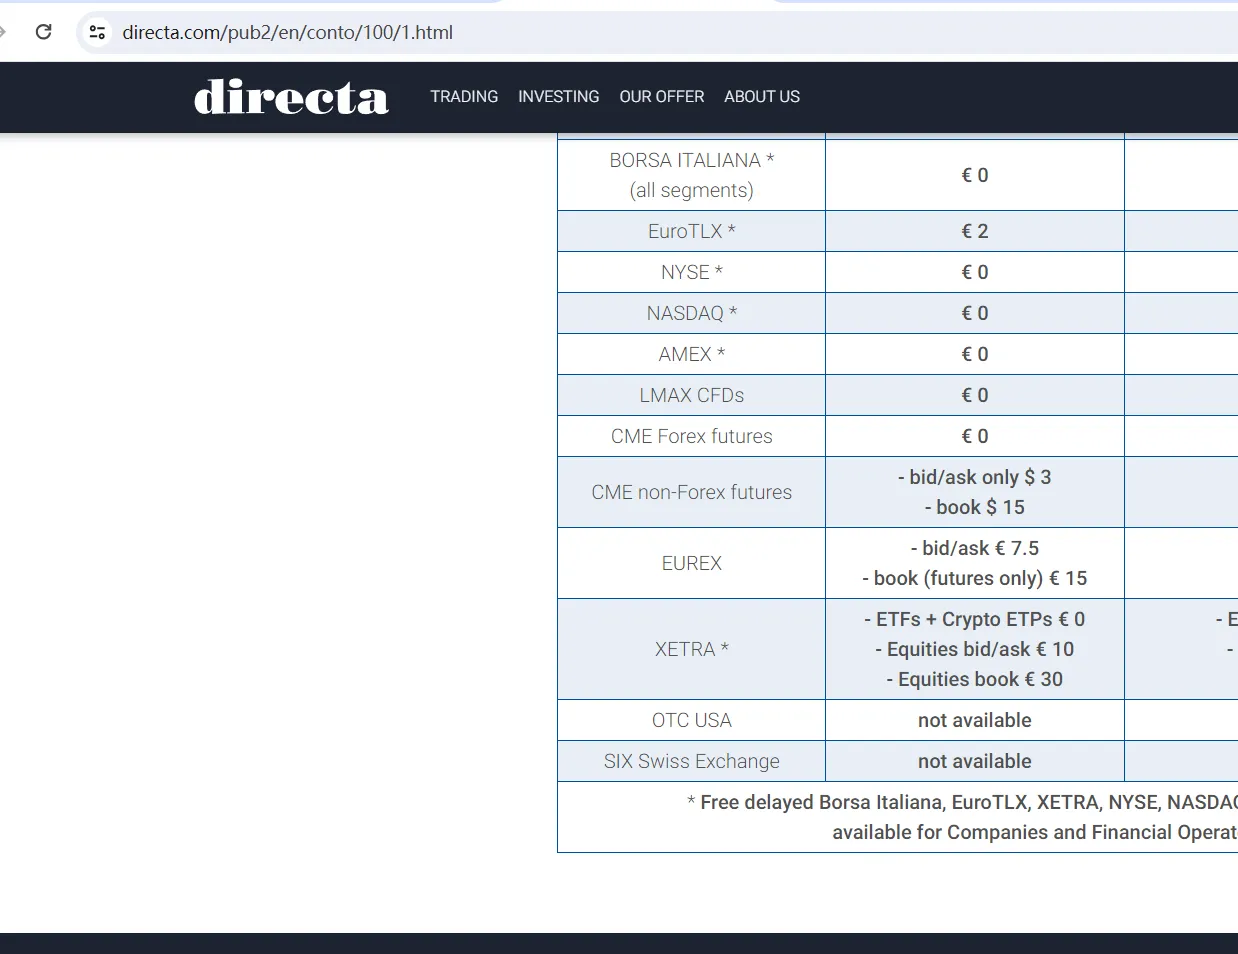The height and width of the screenshot is (954, 1238).
Task: Select the URL in the address bar
Action: tap(288, 32)
